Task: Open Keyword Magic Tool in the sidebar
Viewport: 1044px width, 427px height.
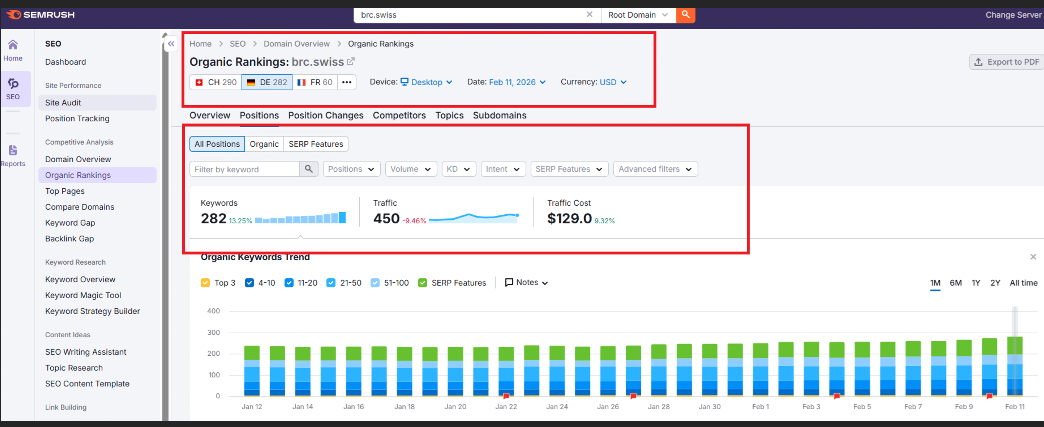Action: pos(83,295)
